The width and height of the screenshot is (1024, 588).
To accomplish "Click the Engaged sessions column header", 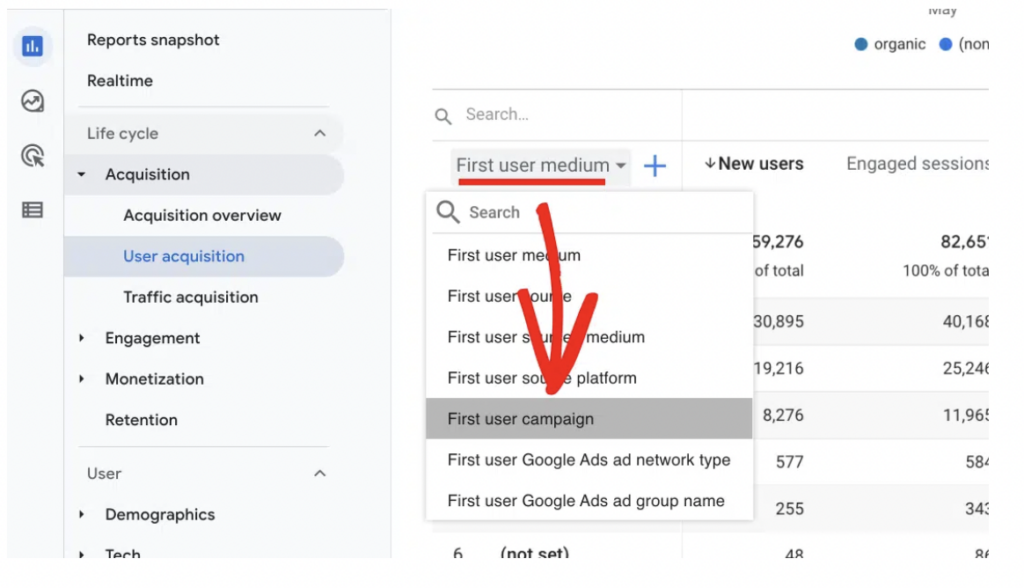I will coord(917,163).
